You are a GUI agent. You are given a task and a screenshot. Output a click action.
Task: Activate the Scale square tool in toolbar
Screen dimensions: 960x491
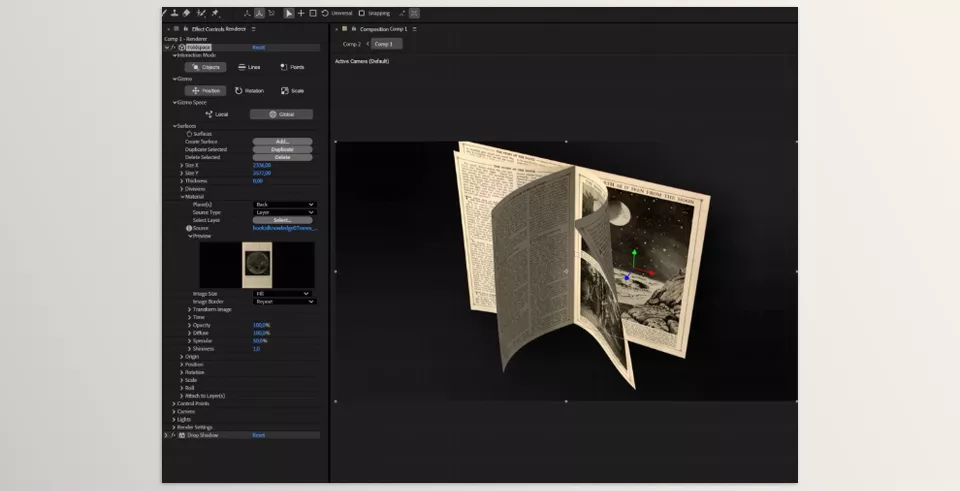click(x=313, y=13)
